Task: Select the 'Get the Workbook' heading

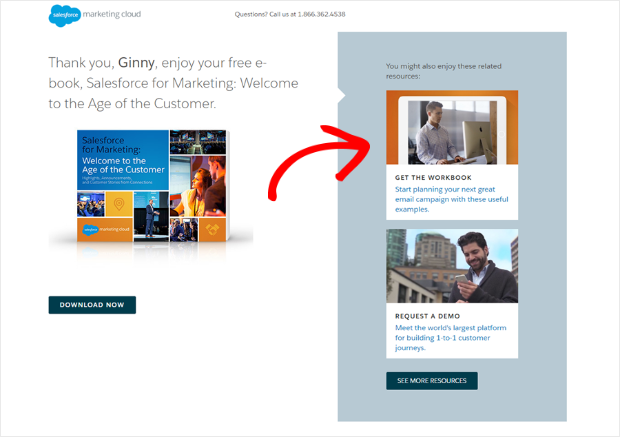Action: [x=433, y=178]
